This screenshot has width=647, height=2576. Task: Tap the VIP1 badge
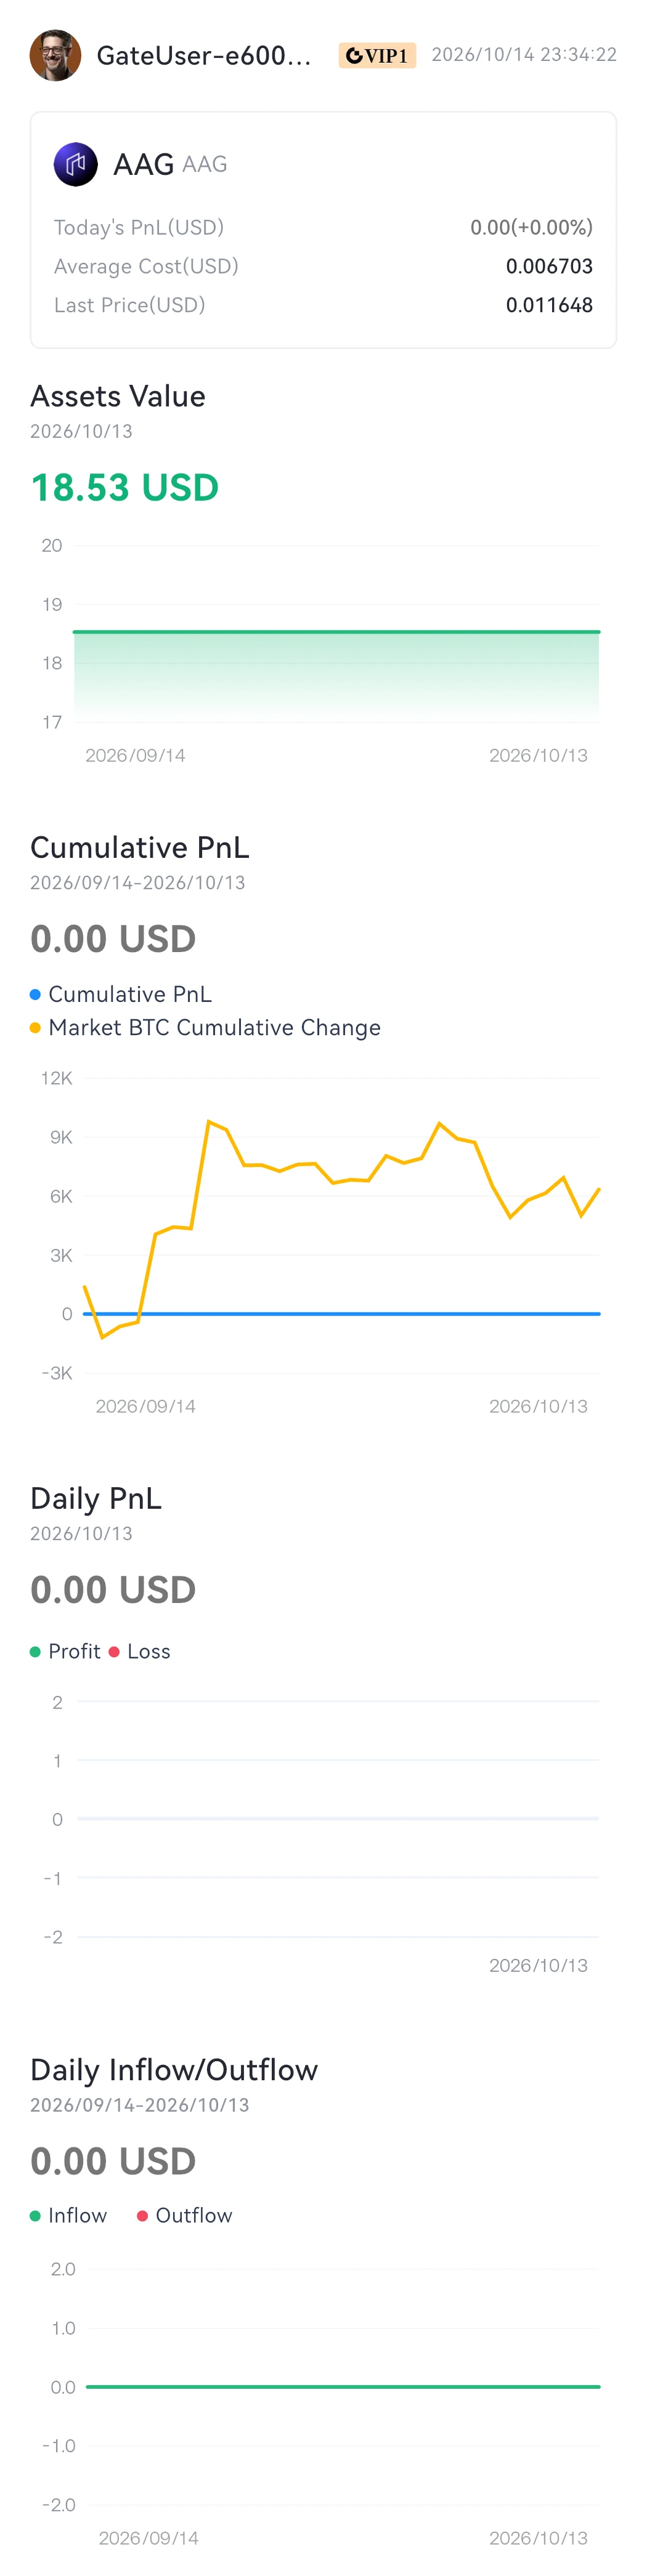[377, 55]
